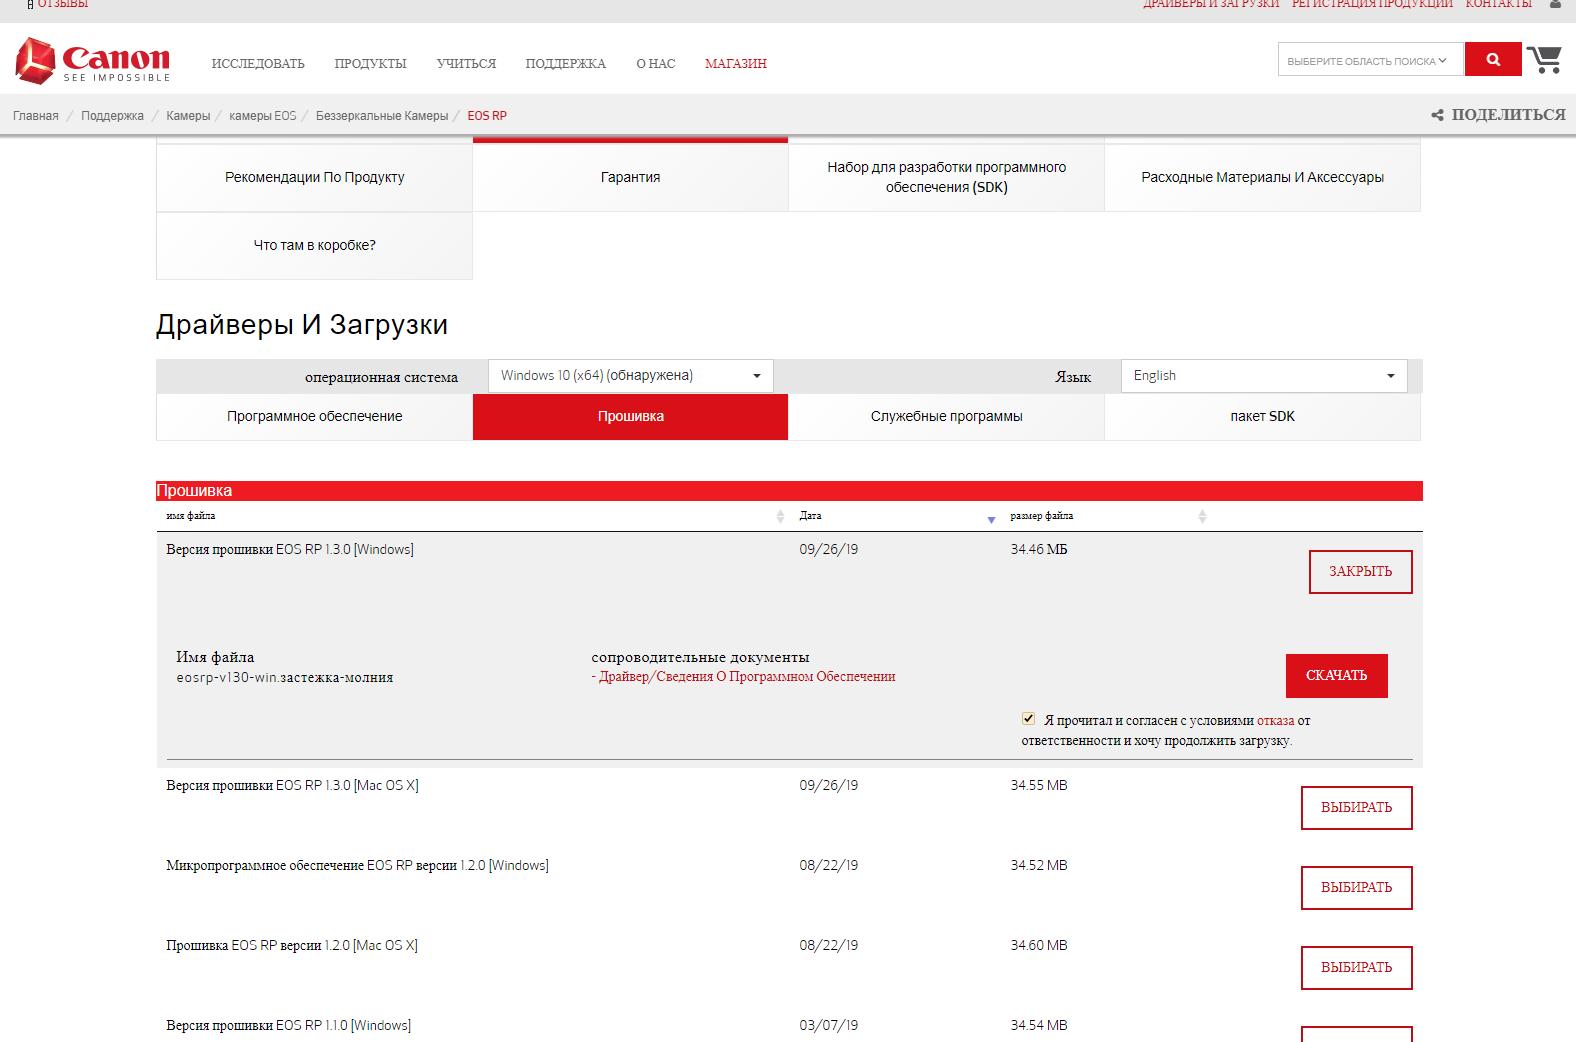
Task: Go to камеры EOS breadcrumb
Action: 263,116
